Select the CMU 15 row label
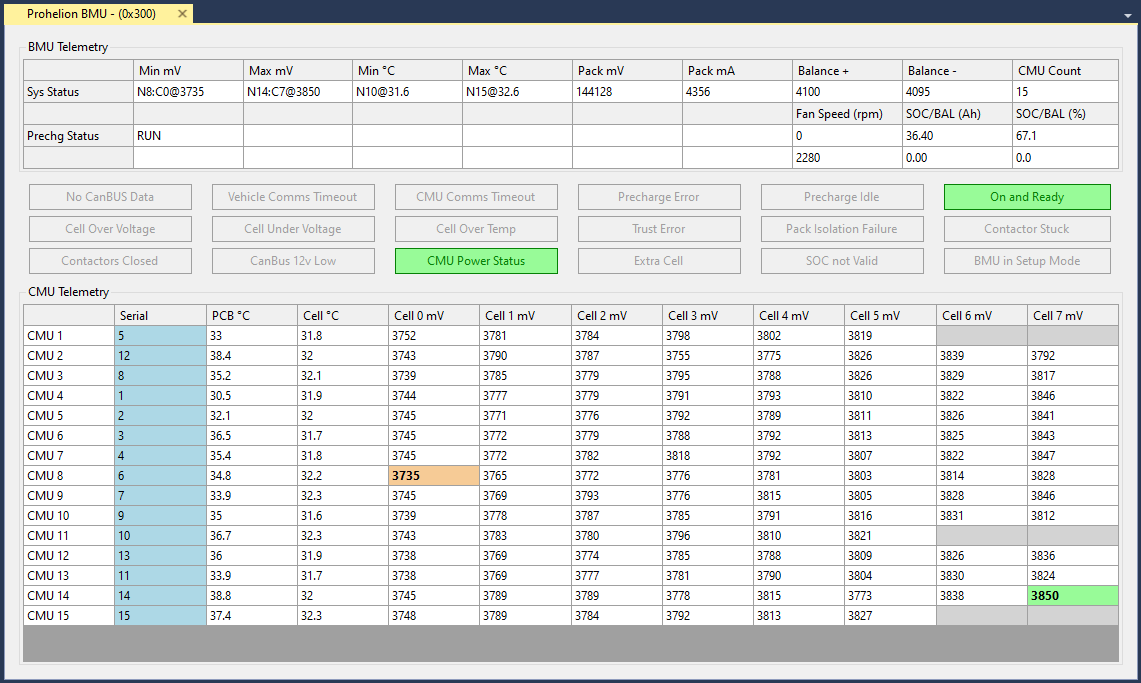 tap(69, 616)
